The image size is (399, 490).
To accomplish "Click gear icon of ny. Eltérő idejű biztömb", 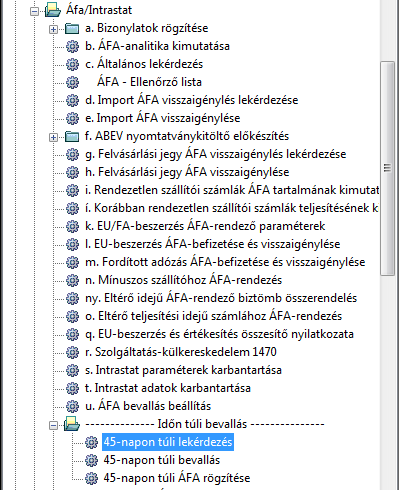I will pyautogui.click(x=72, y=298).
